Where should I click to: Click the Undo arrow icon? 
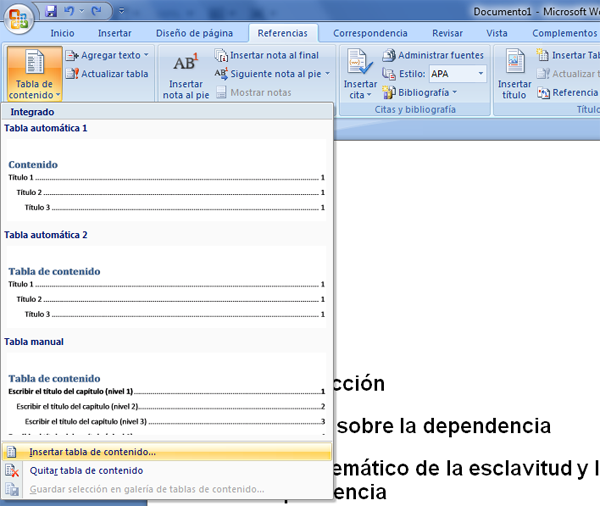tap(71, 11)
